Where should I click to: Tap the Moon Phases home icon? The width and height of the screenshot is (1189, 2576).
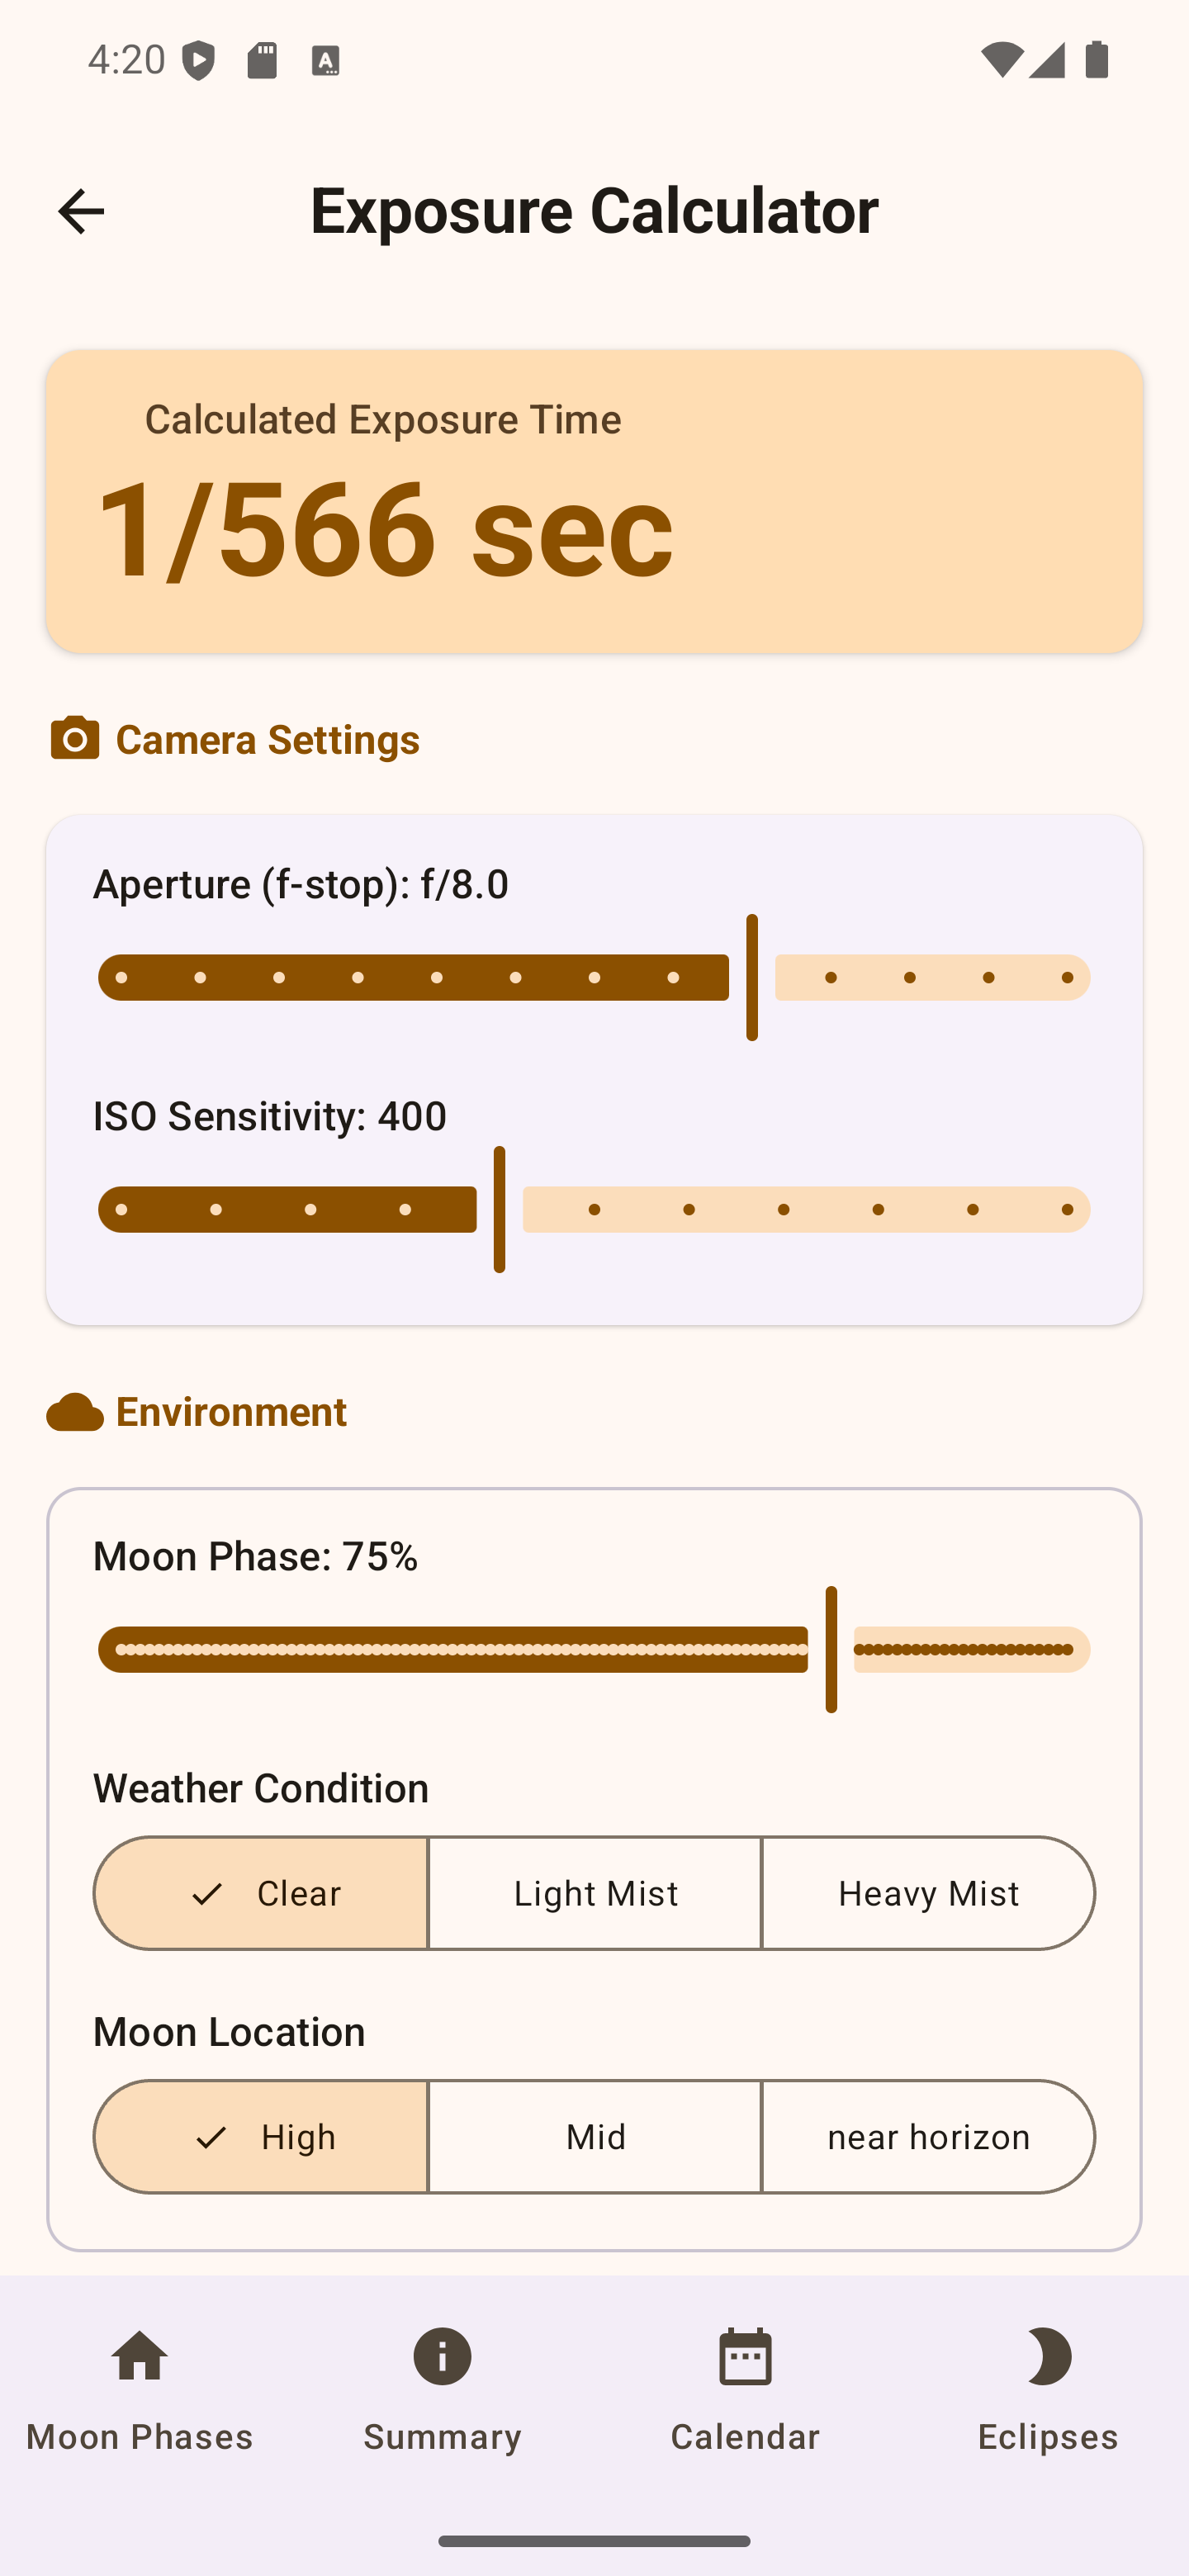click(x=139, y=2358)
